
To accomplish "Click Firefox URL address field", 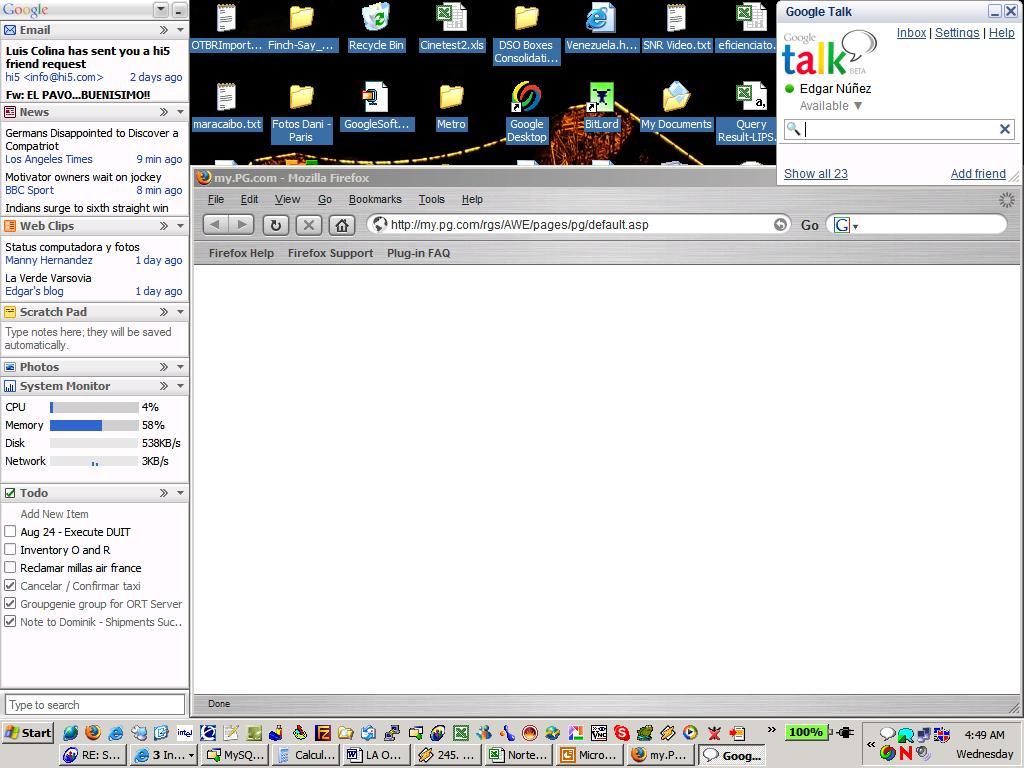I will [x=578, y=225].
